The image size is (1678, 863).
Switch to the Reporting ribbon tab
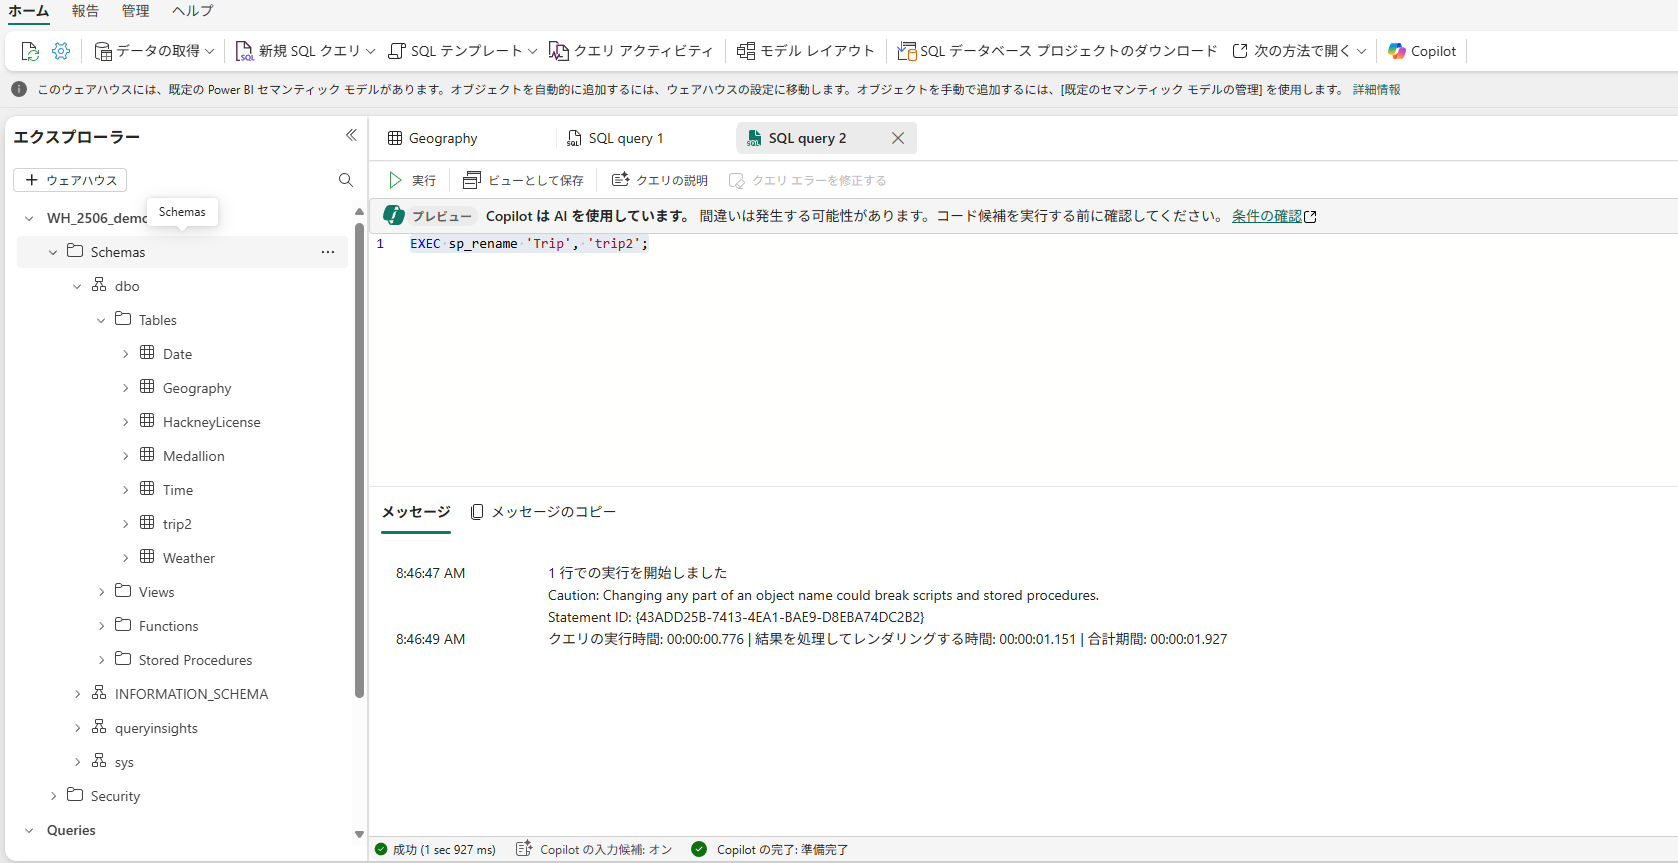click(x=85, y=11)
